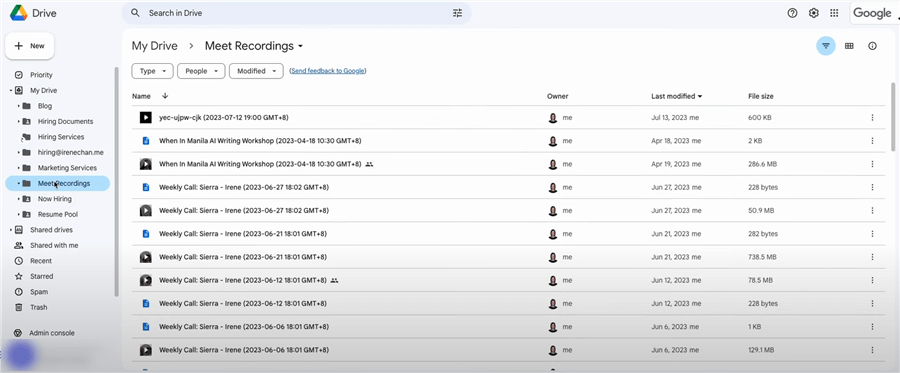This screenshot has height=373, width=900.
Task: Click the Owner column header
Action: [557, 96]
